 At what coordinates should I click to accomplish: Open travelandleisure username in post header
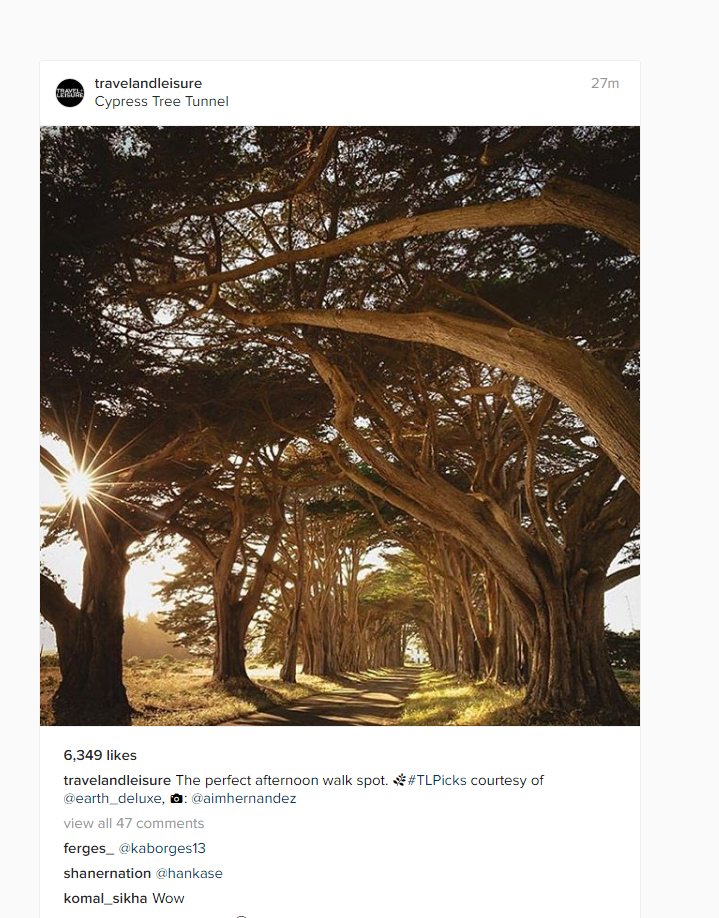tap(148, 83)
